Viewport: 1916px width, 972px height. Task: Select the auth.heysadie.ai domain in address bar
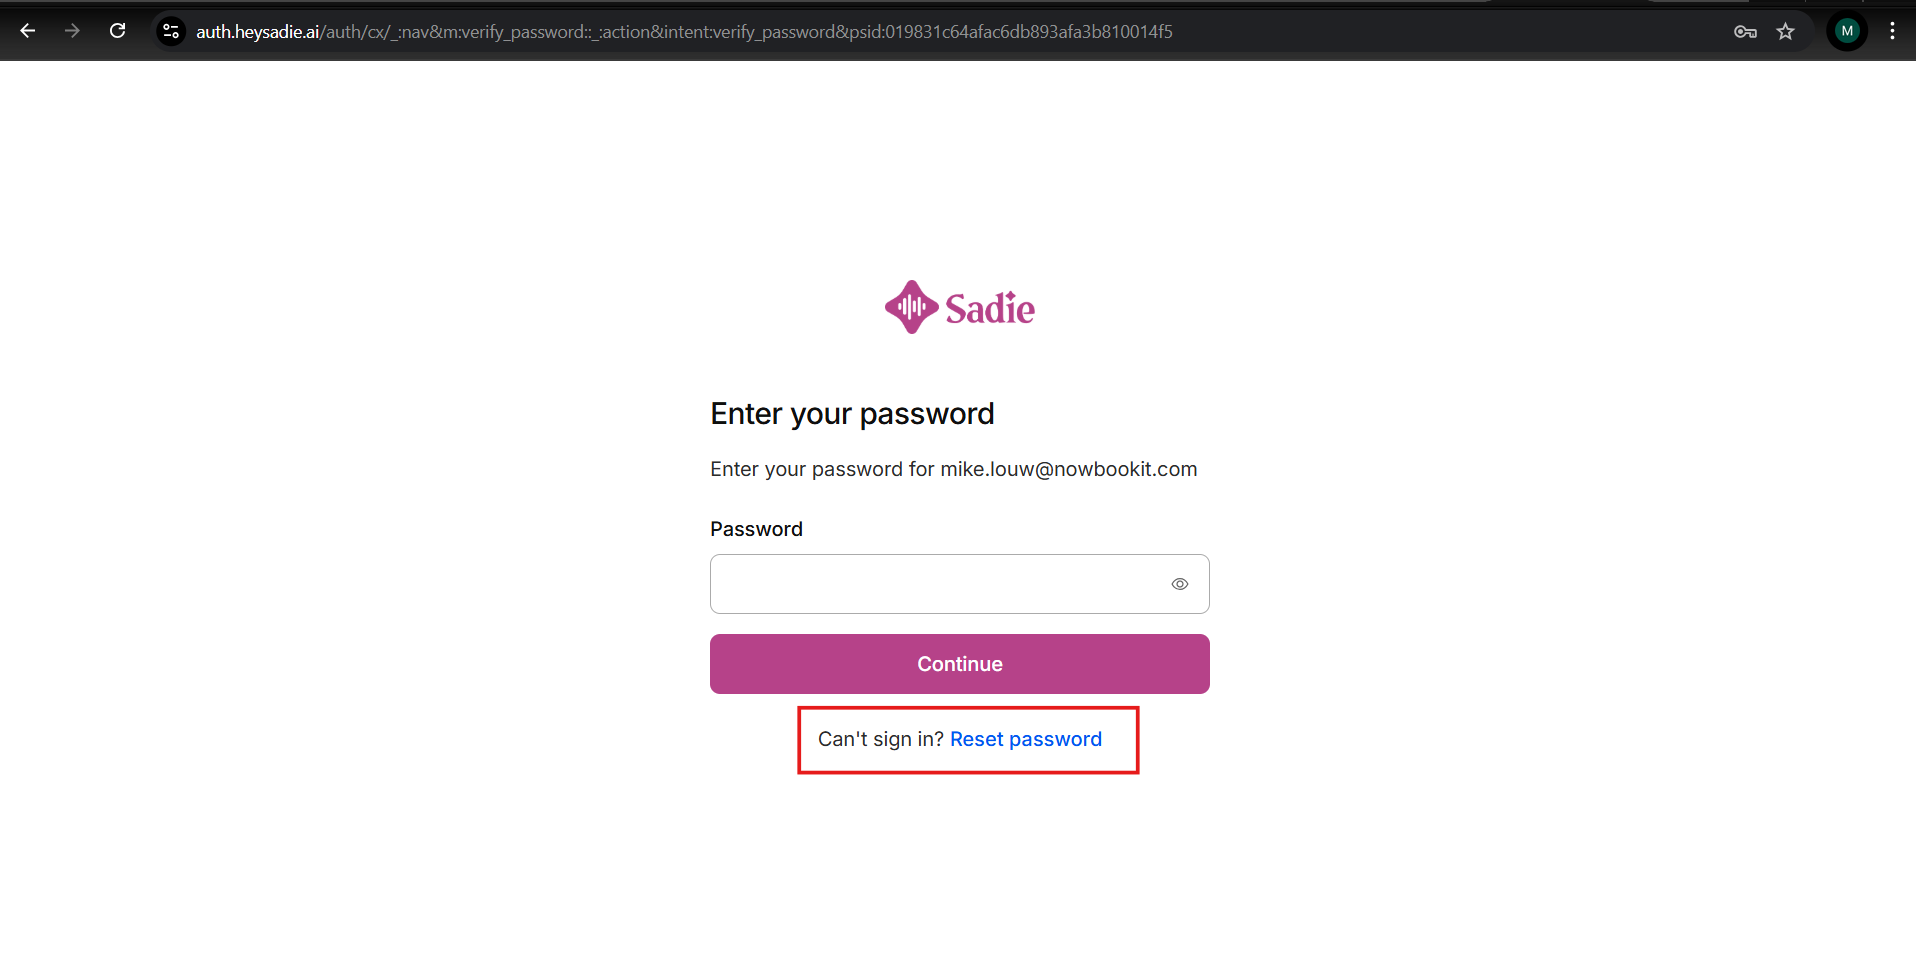pyautogui.click(x=257, y=32)
